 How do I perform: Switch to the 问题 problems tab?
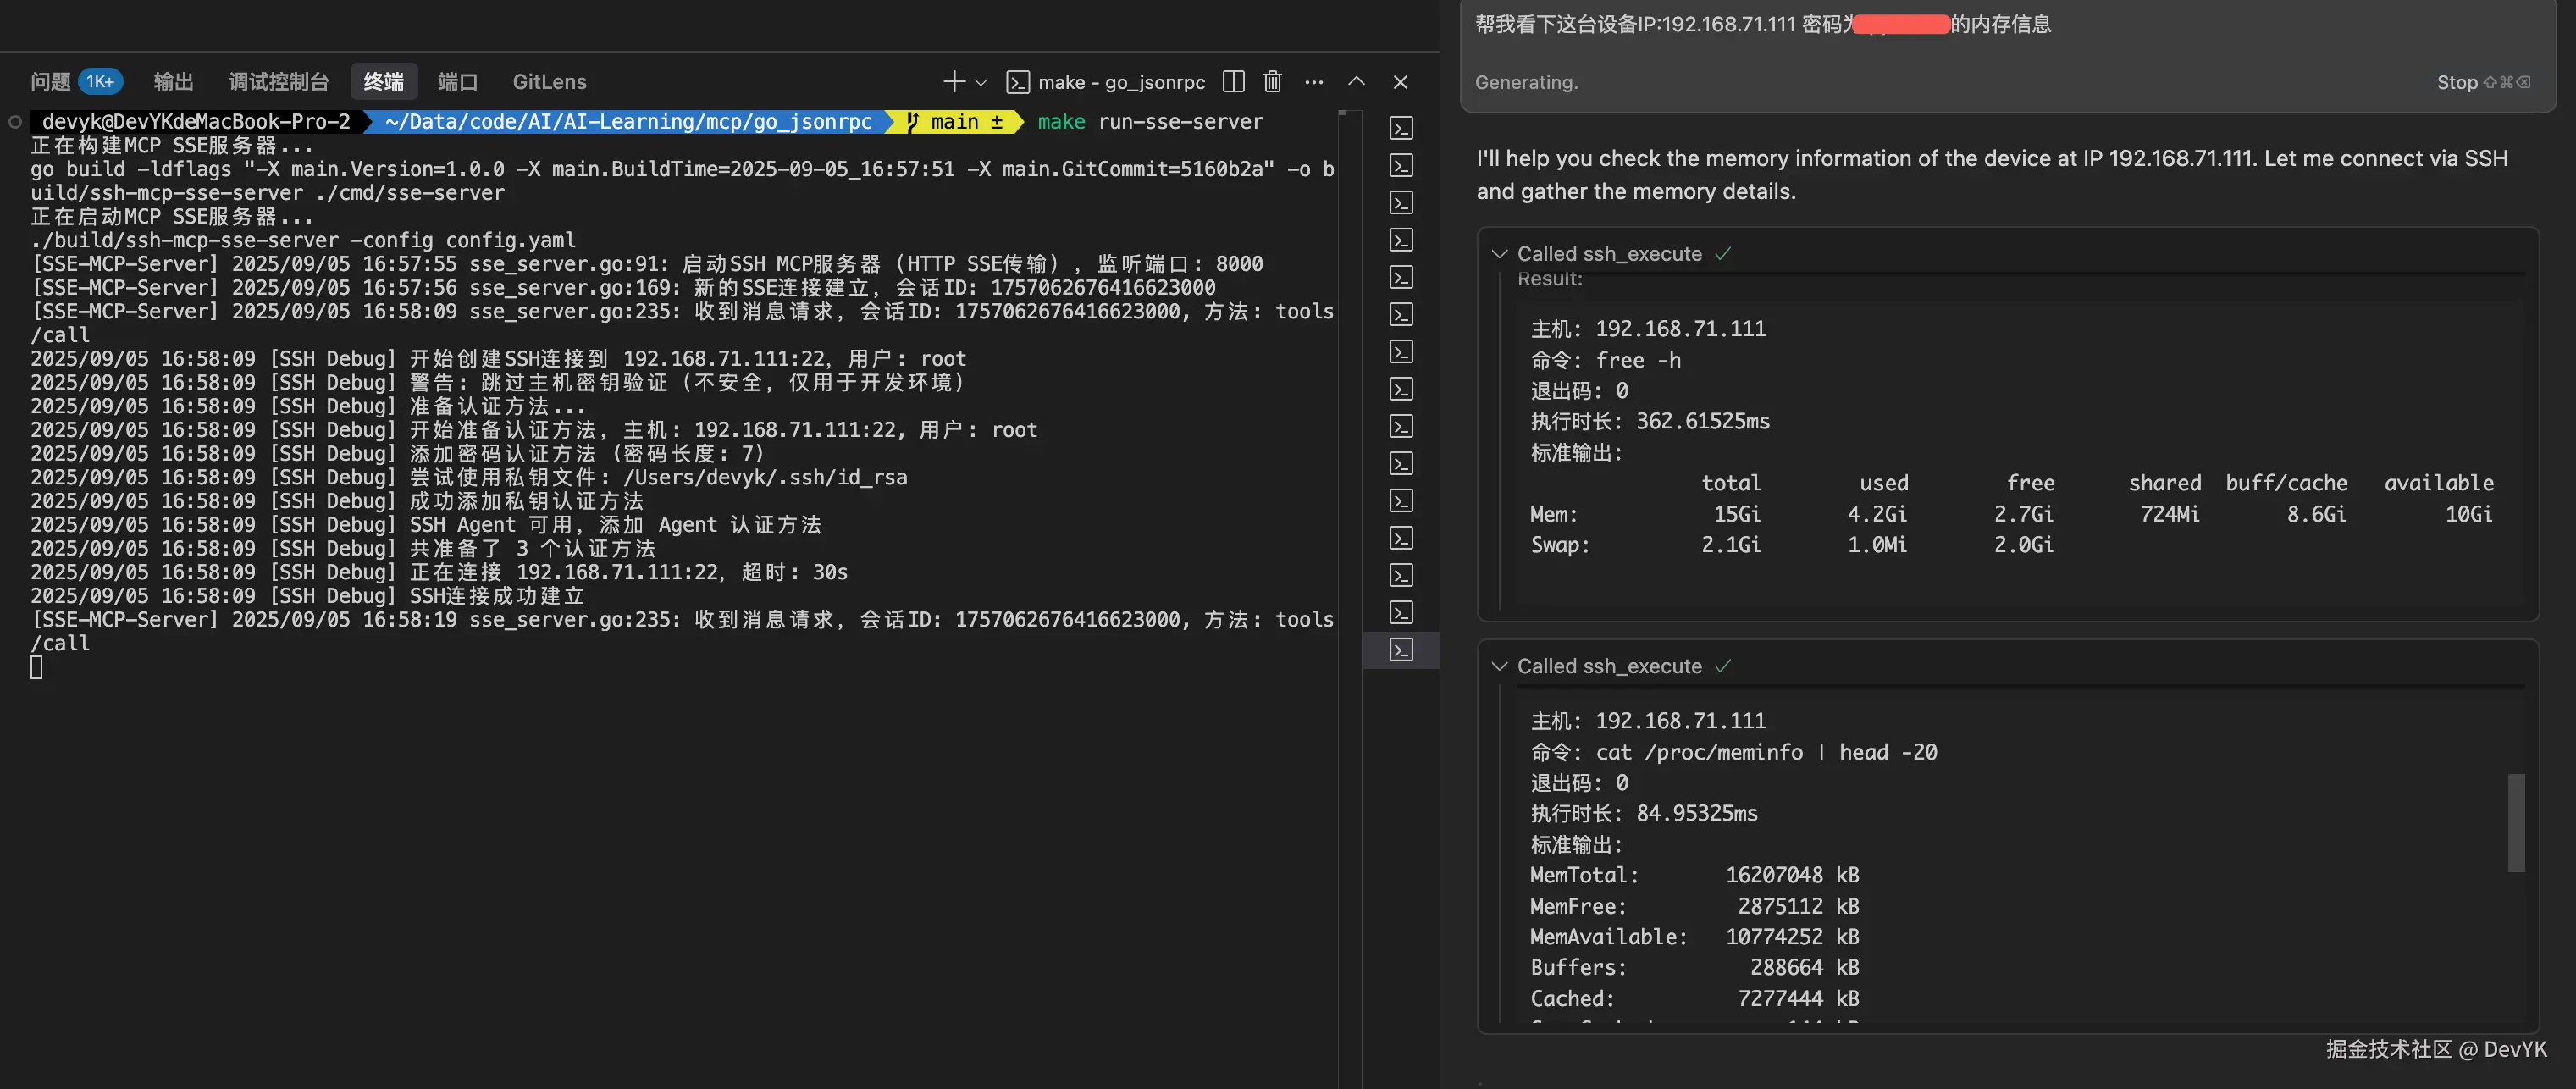tap(50, 82)
